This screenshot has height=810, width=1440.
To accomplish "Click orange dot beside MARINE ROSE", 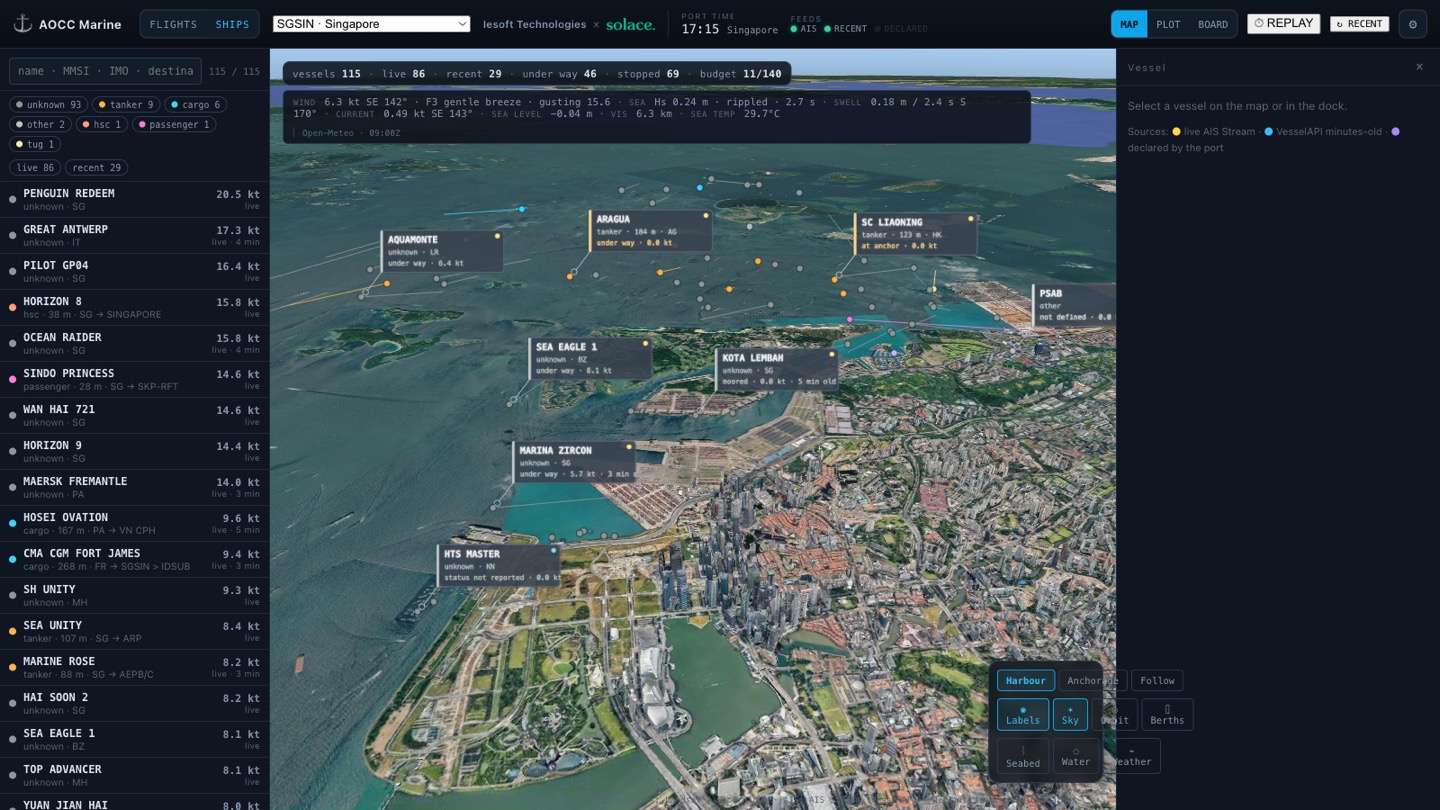I will pos(12,668).
